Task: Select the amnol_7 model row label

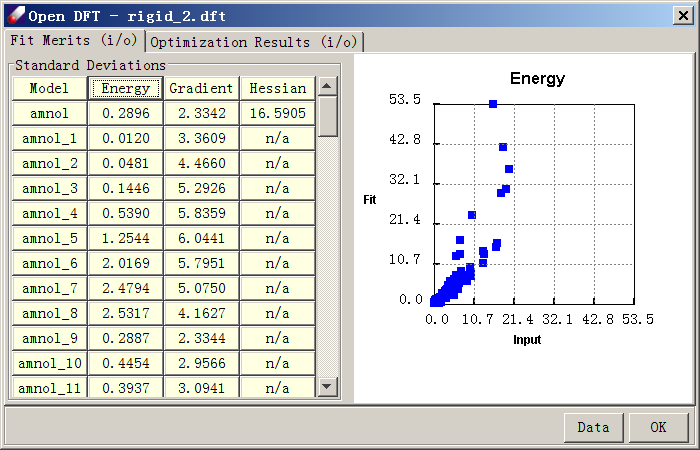Action: [x=49, y=288]
